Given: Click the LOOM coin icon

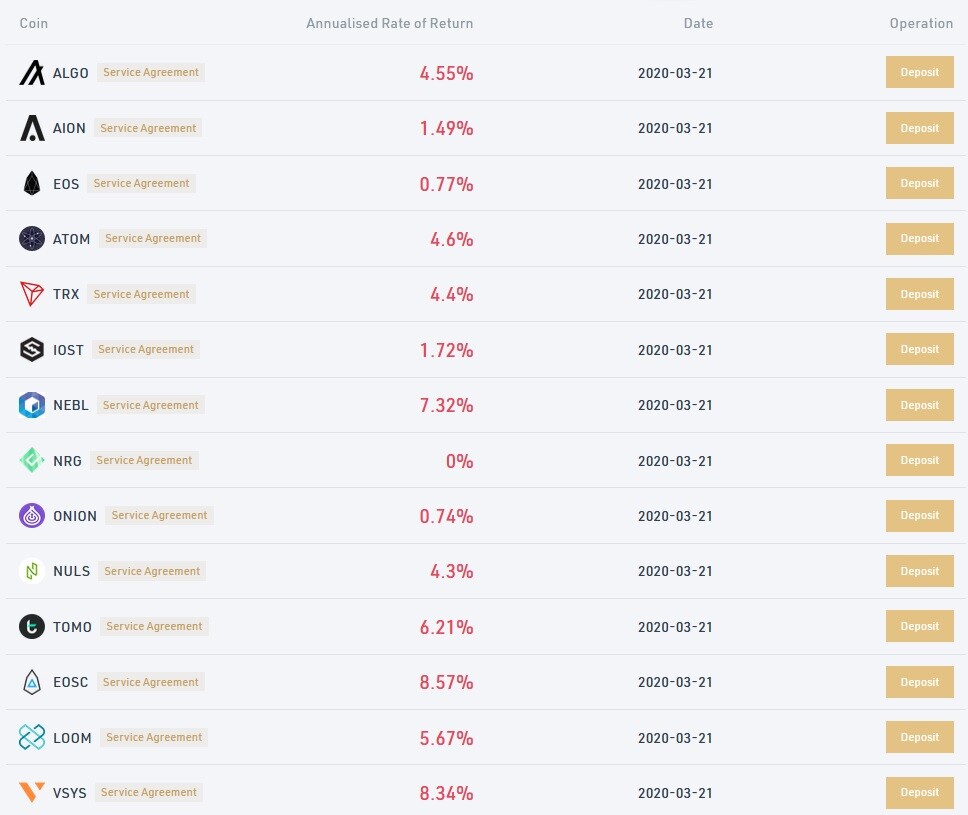Looking at the screenshot, I should click(32, 737).
